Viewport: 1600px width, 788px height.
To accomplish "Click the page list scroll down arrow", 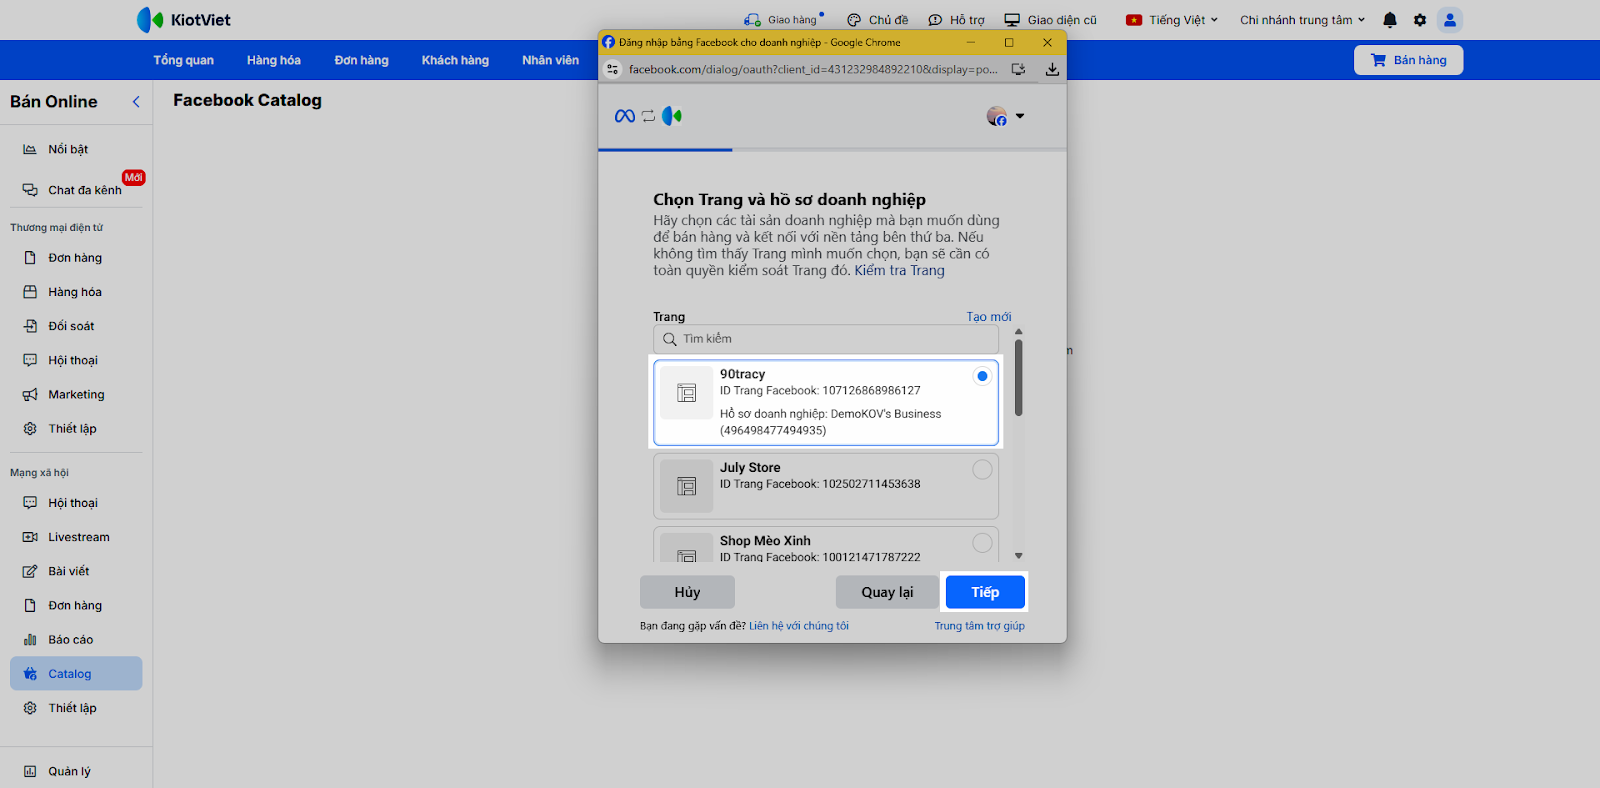I will (x=1018, y=556).
